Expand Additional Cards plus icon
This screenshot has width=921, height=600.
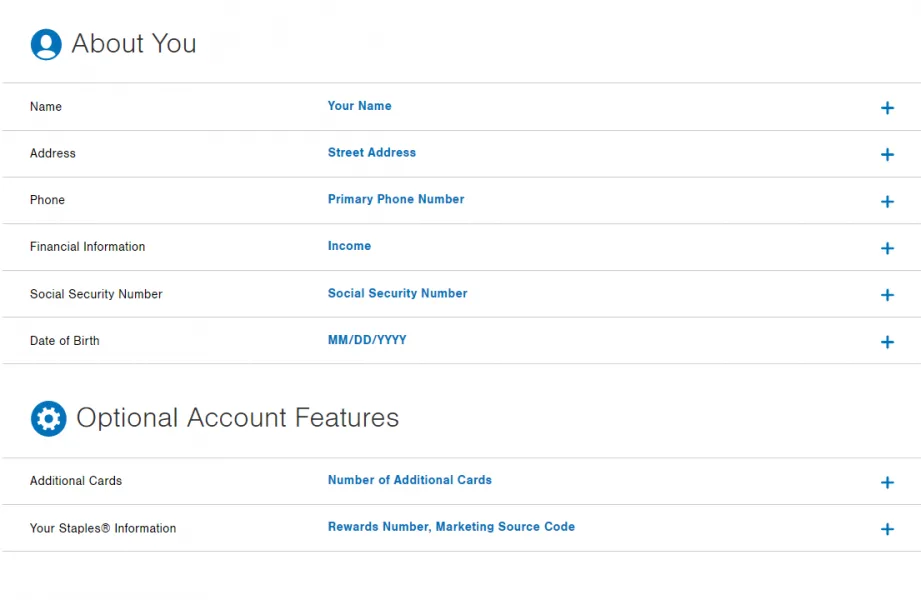887,483
